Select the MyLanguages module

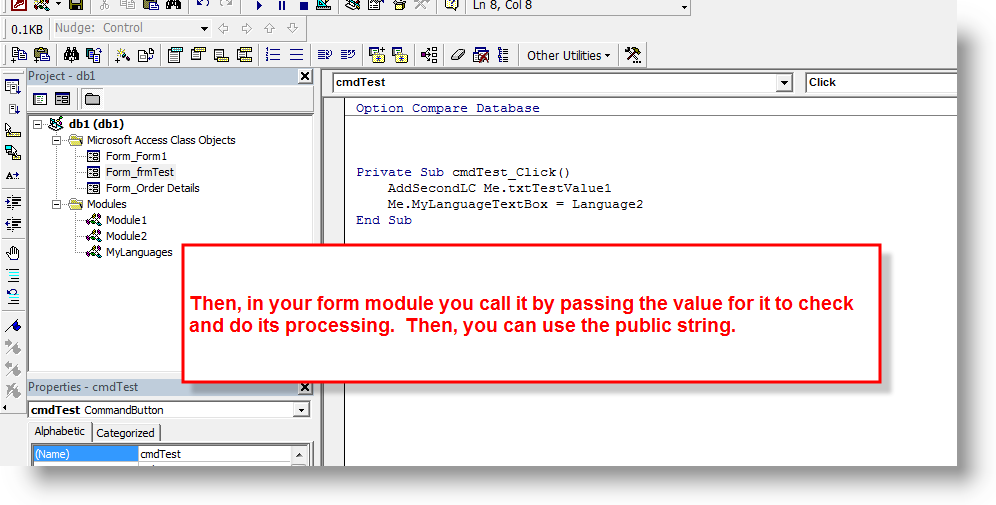click(139, 252)
